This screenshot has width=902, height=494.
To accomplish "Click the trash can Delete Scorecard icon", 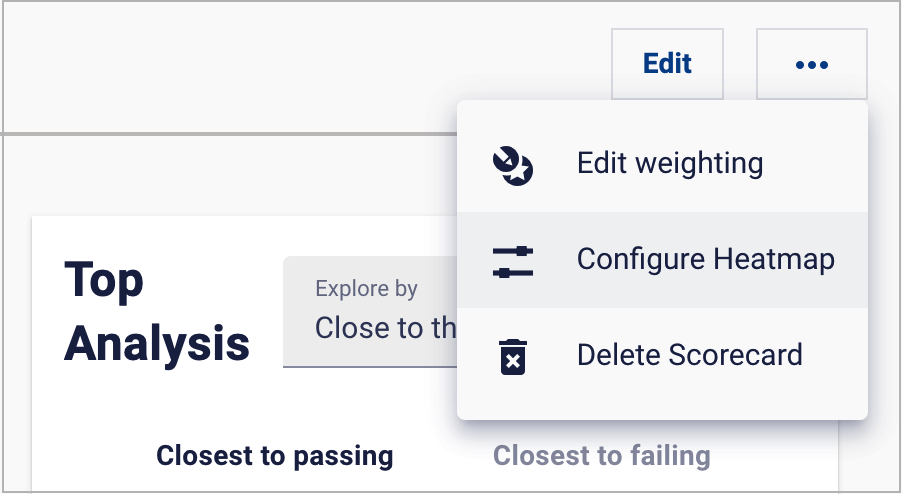I will pos(513,357).
